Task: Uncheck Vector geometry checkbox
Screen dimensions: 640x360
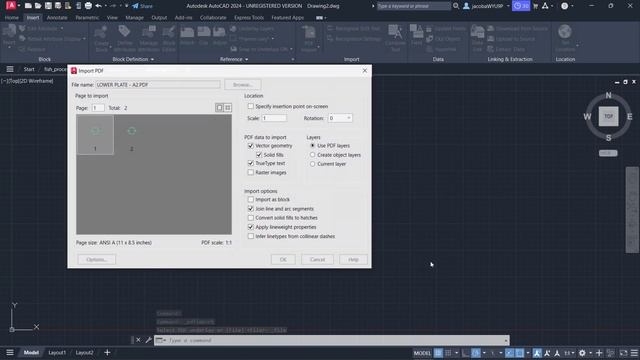Action: coord(251,146)
